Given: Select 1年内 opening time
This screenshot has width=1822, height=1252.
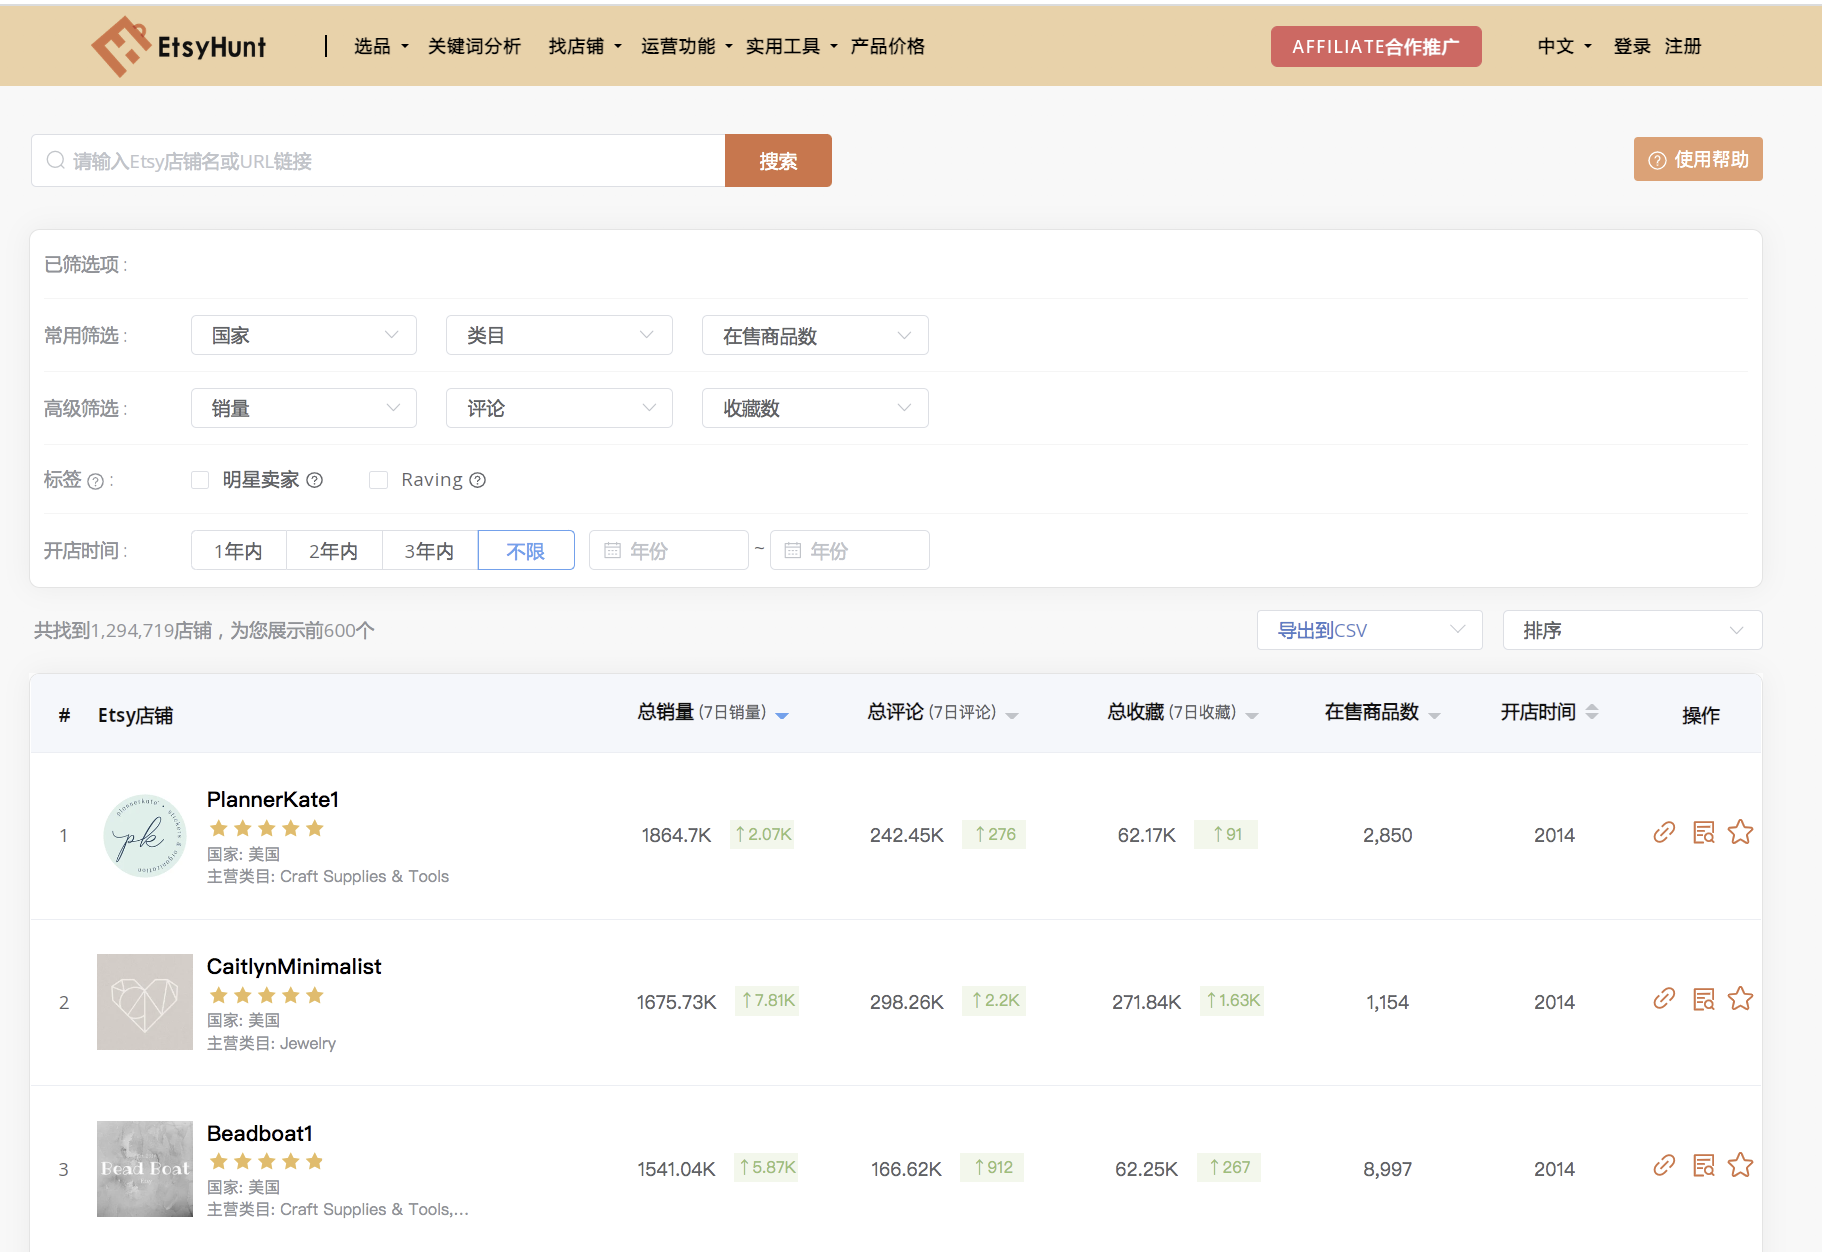Looking at the screenshot, I should coord(239,550).
